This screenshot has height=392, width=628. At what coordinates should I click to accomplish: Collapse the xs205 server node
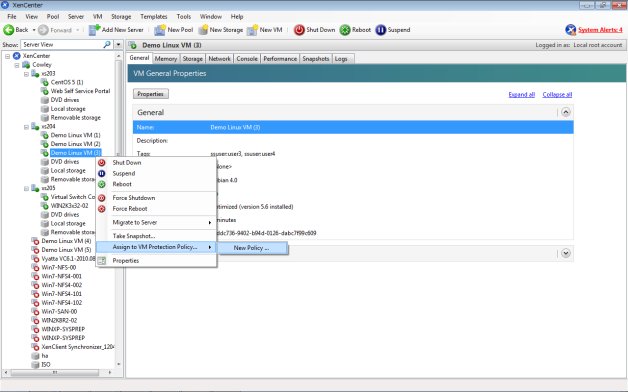click(x=26, y=188)
